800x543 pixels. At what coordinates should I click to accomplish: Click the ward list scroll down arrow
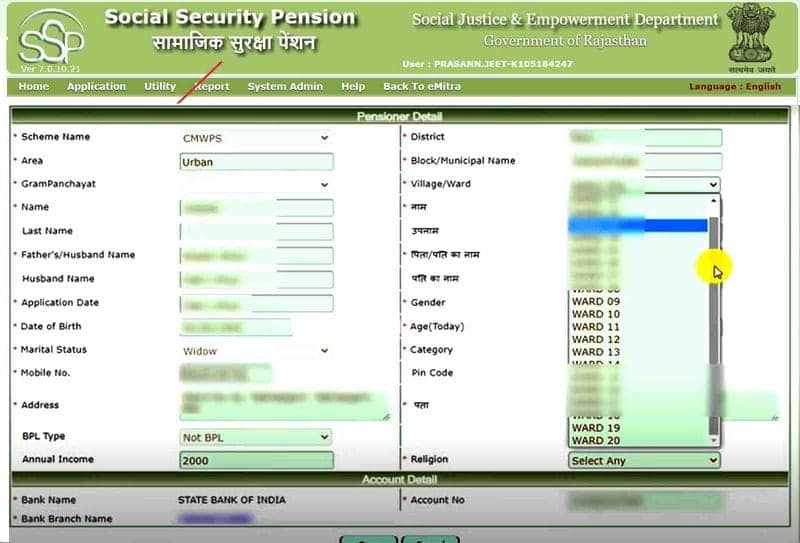tap(714, 440)
